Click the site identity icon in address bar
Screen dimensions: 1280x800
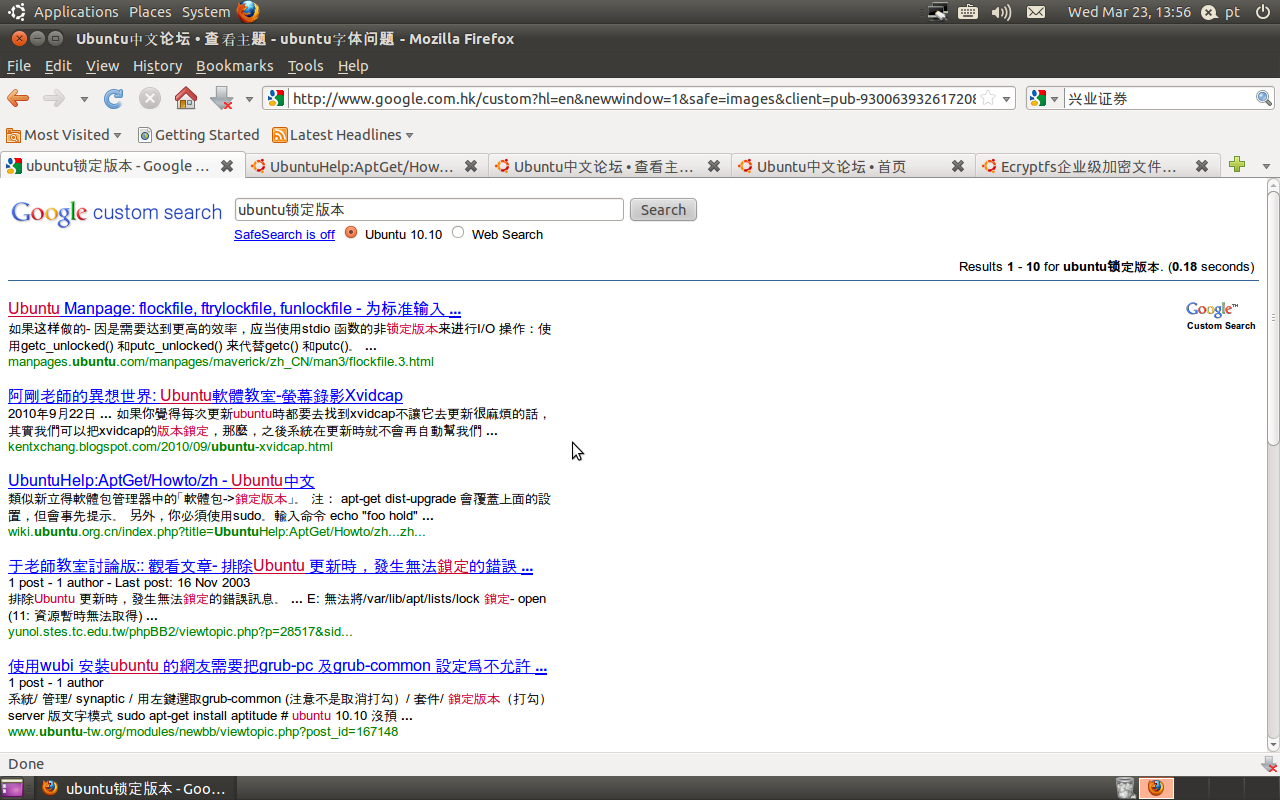pos(277,98)
